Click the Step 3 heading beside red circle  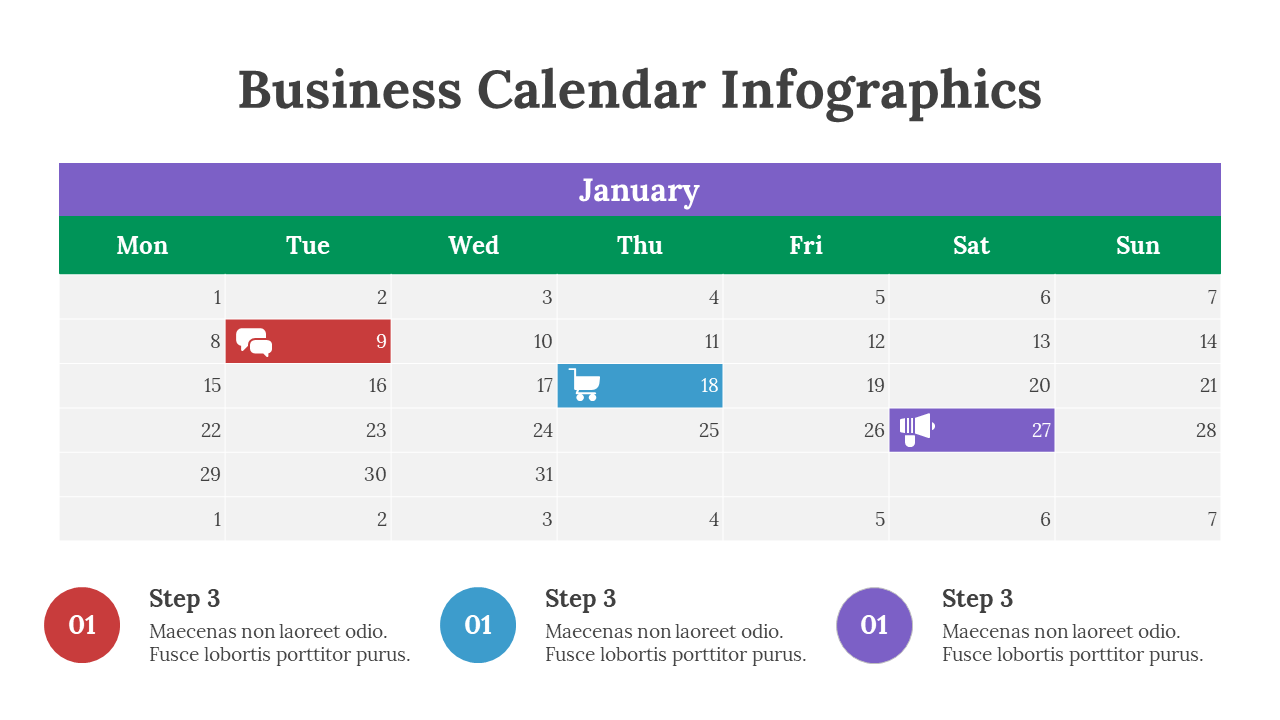[184, 599]
